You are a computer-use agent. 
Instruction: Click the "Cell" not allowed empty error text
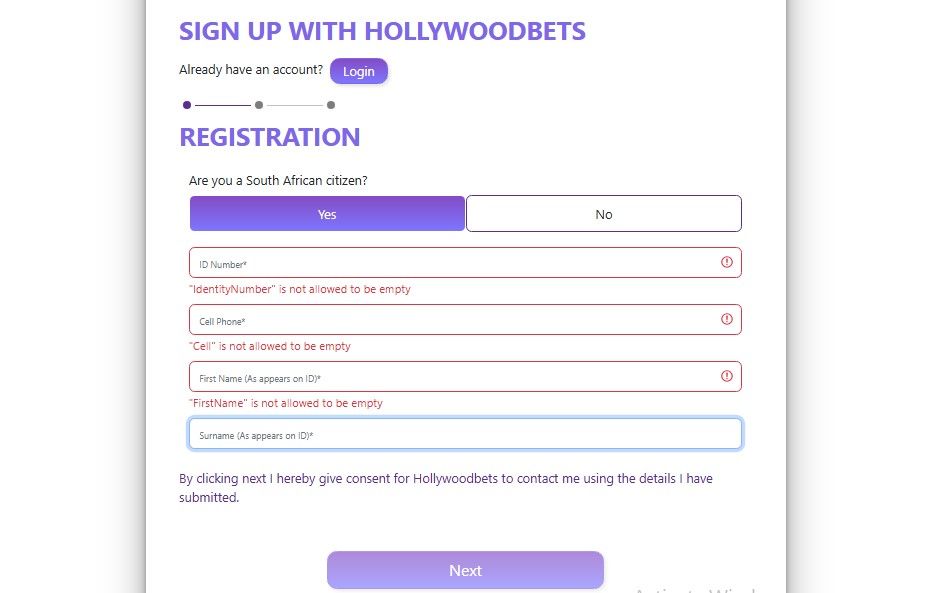[x=269, y=346]
